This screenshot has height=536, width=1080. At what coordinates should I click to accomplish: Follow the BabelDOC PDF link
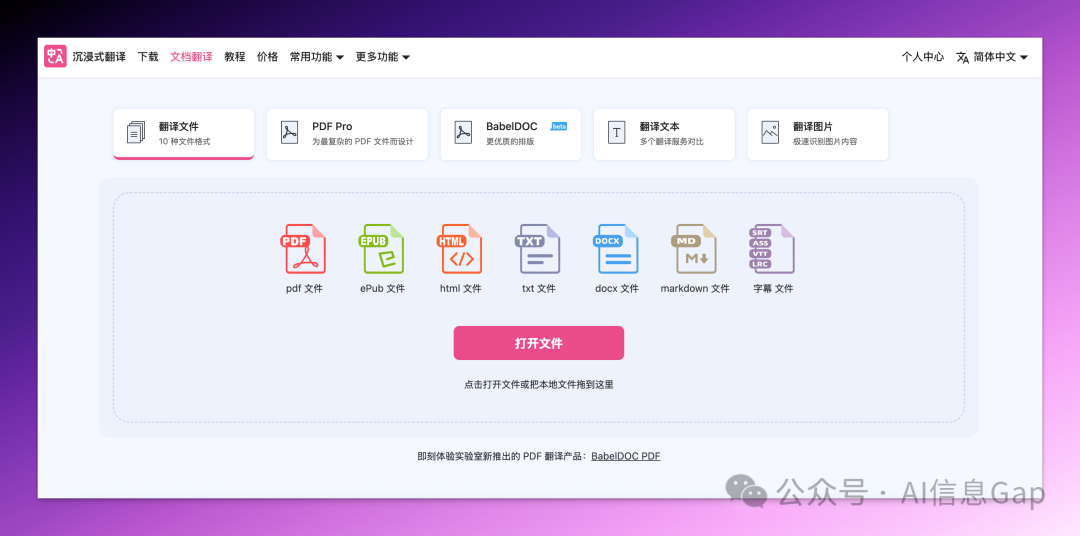coord(625,456)
